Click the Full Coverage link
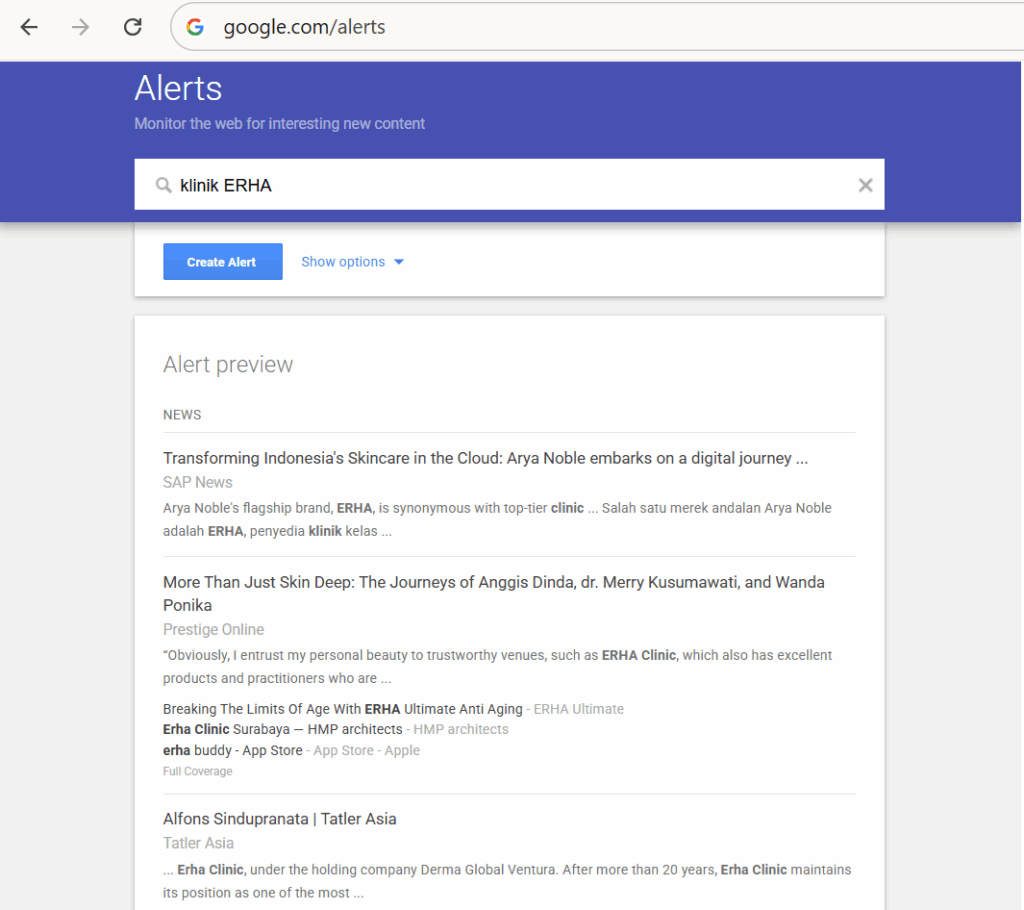 (x=197, y=771)
